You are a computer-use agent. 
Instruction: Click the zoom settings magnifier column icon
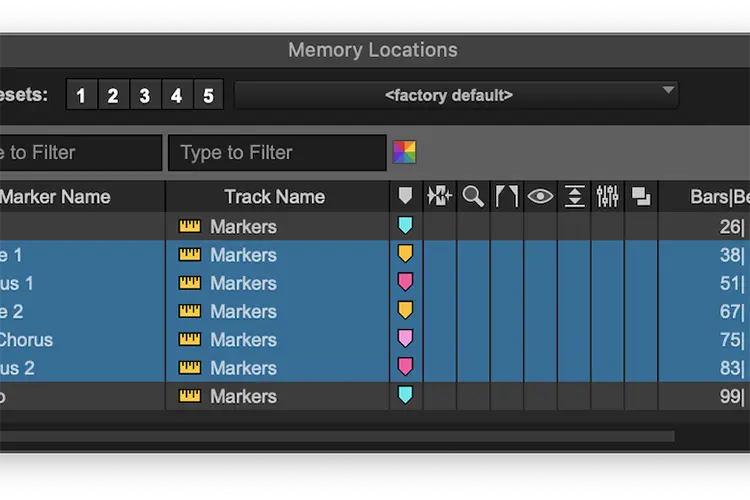pyautogui.click(x=473, y=196)
